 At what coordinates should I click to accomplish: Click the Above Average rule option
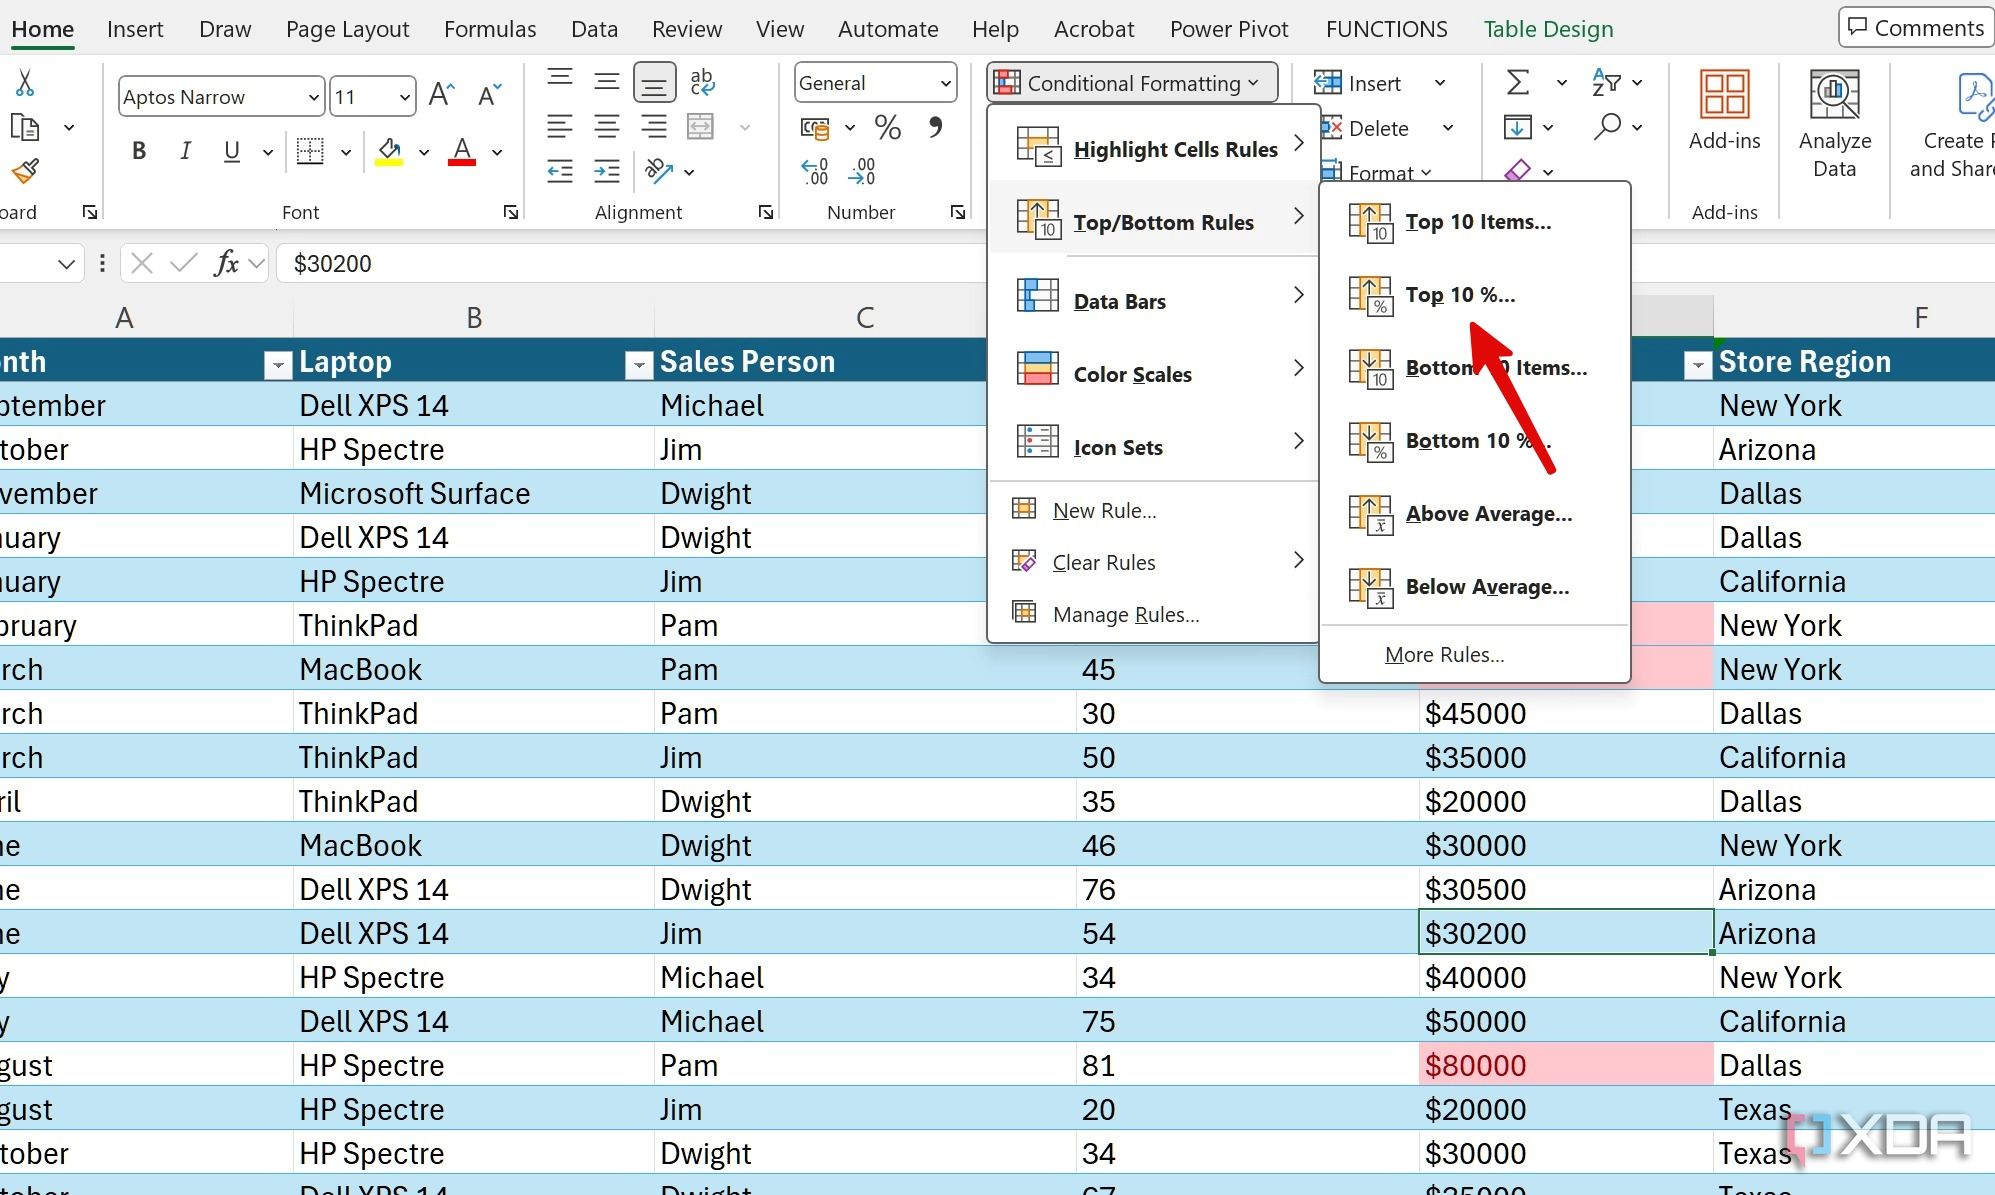[1487, 512]
